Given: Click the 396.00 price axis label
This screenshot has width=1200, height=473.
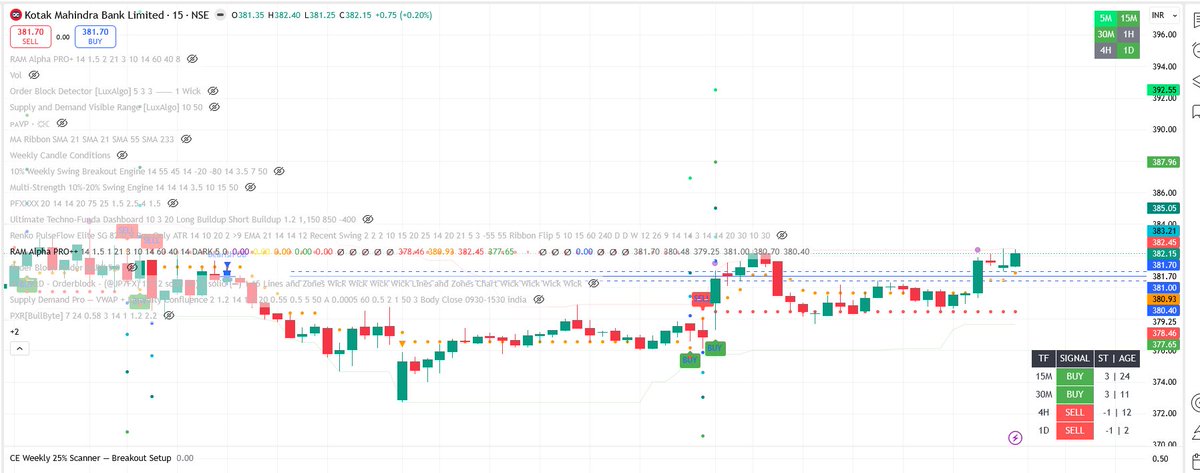Looking at the screenshot, I should (1165, 35).
